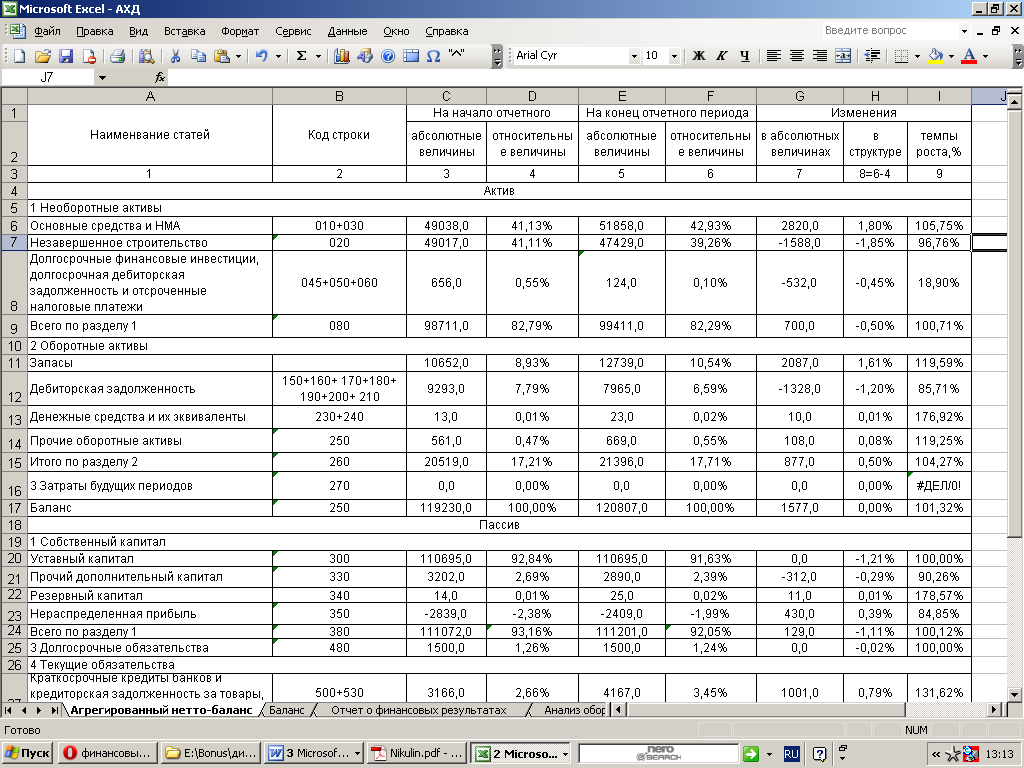Screen dimensions: 1024x768
Task: Select column C header
Action: [446, 97]
